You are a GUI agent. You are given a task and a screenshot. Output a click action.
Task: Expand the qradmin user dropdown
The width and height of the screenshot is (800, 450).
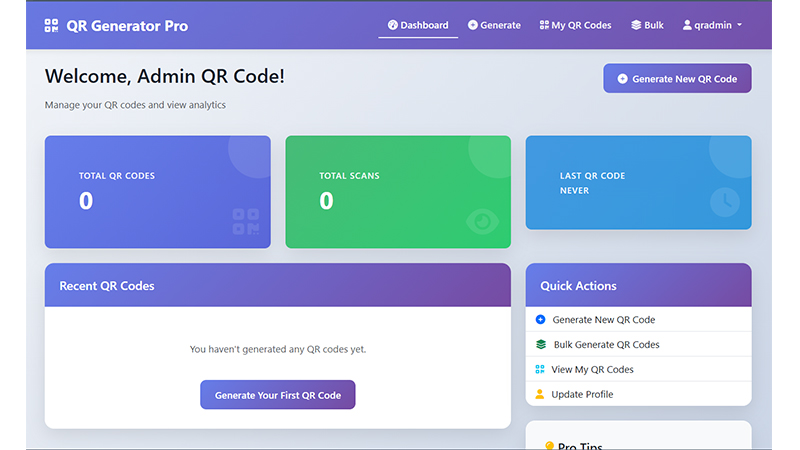(712, 25)
